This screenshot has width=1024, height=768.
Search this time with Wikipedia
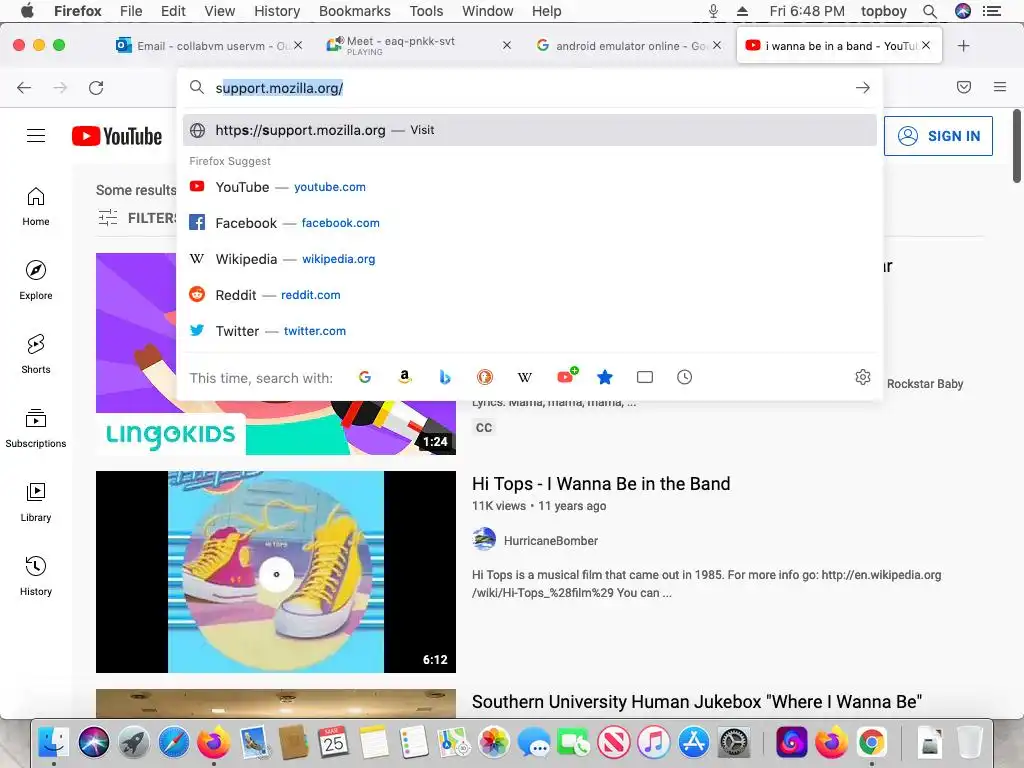click(524, 377)
